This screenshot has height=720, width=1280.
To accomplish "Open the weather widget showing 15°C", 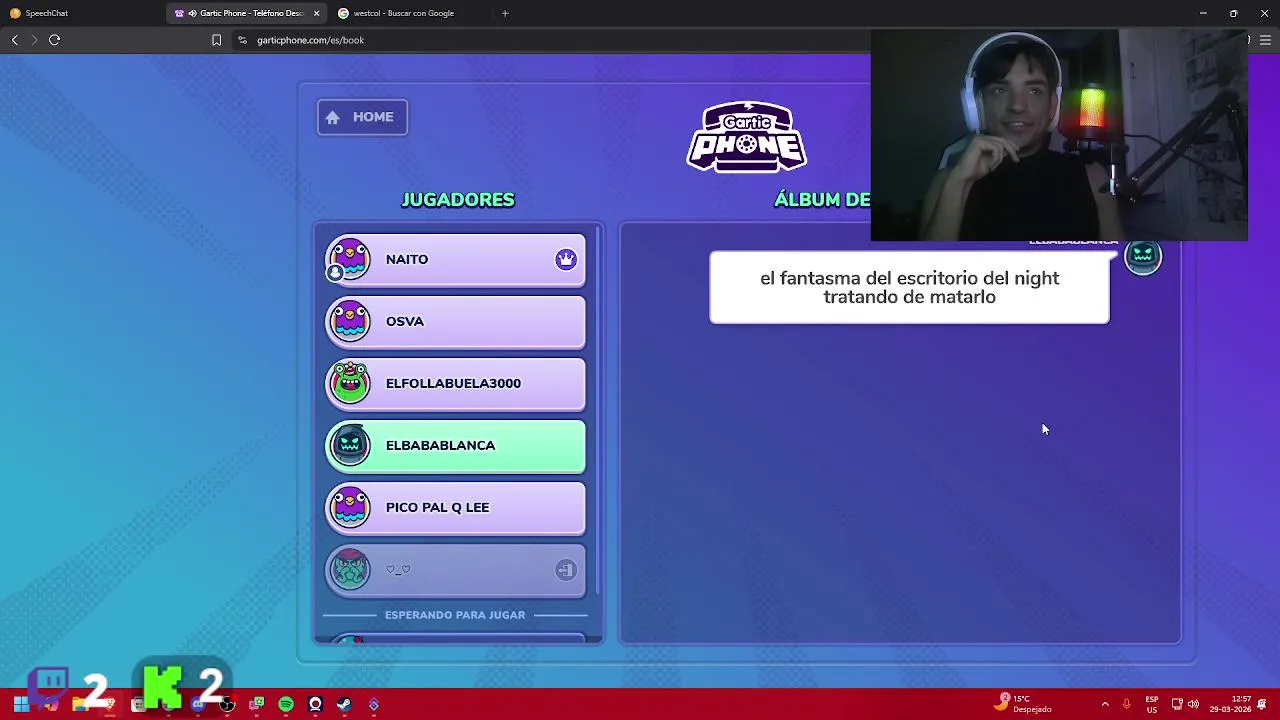I will tap(1024, 704).
